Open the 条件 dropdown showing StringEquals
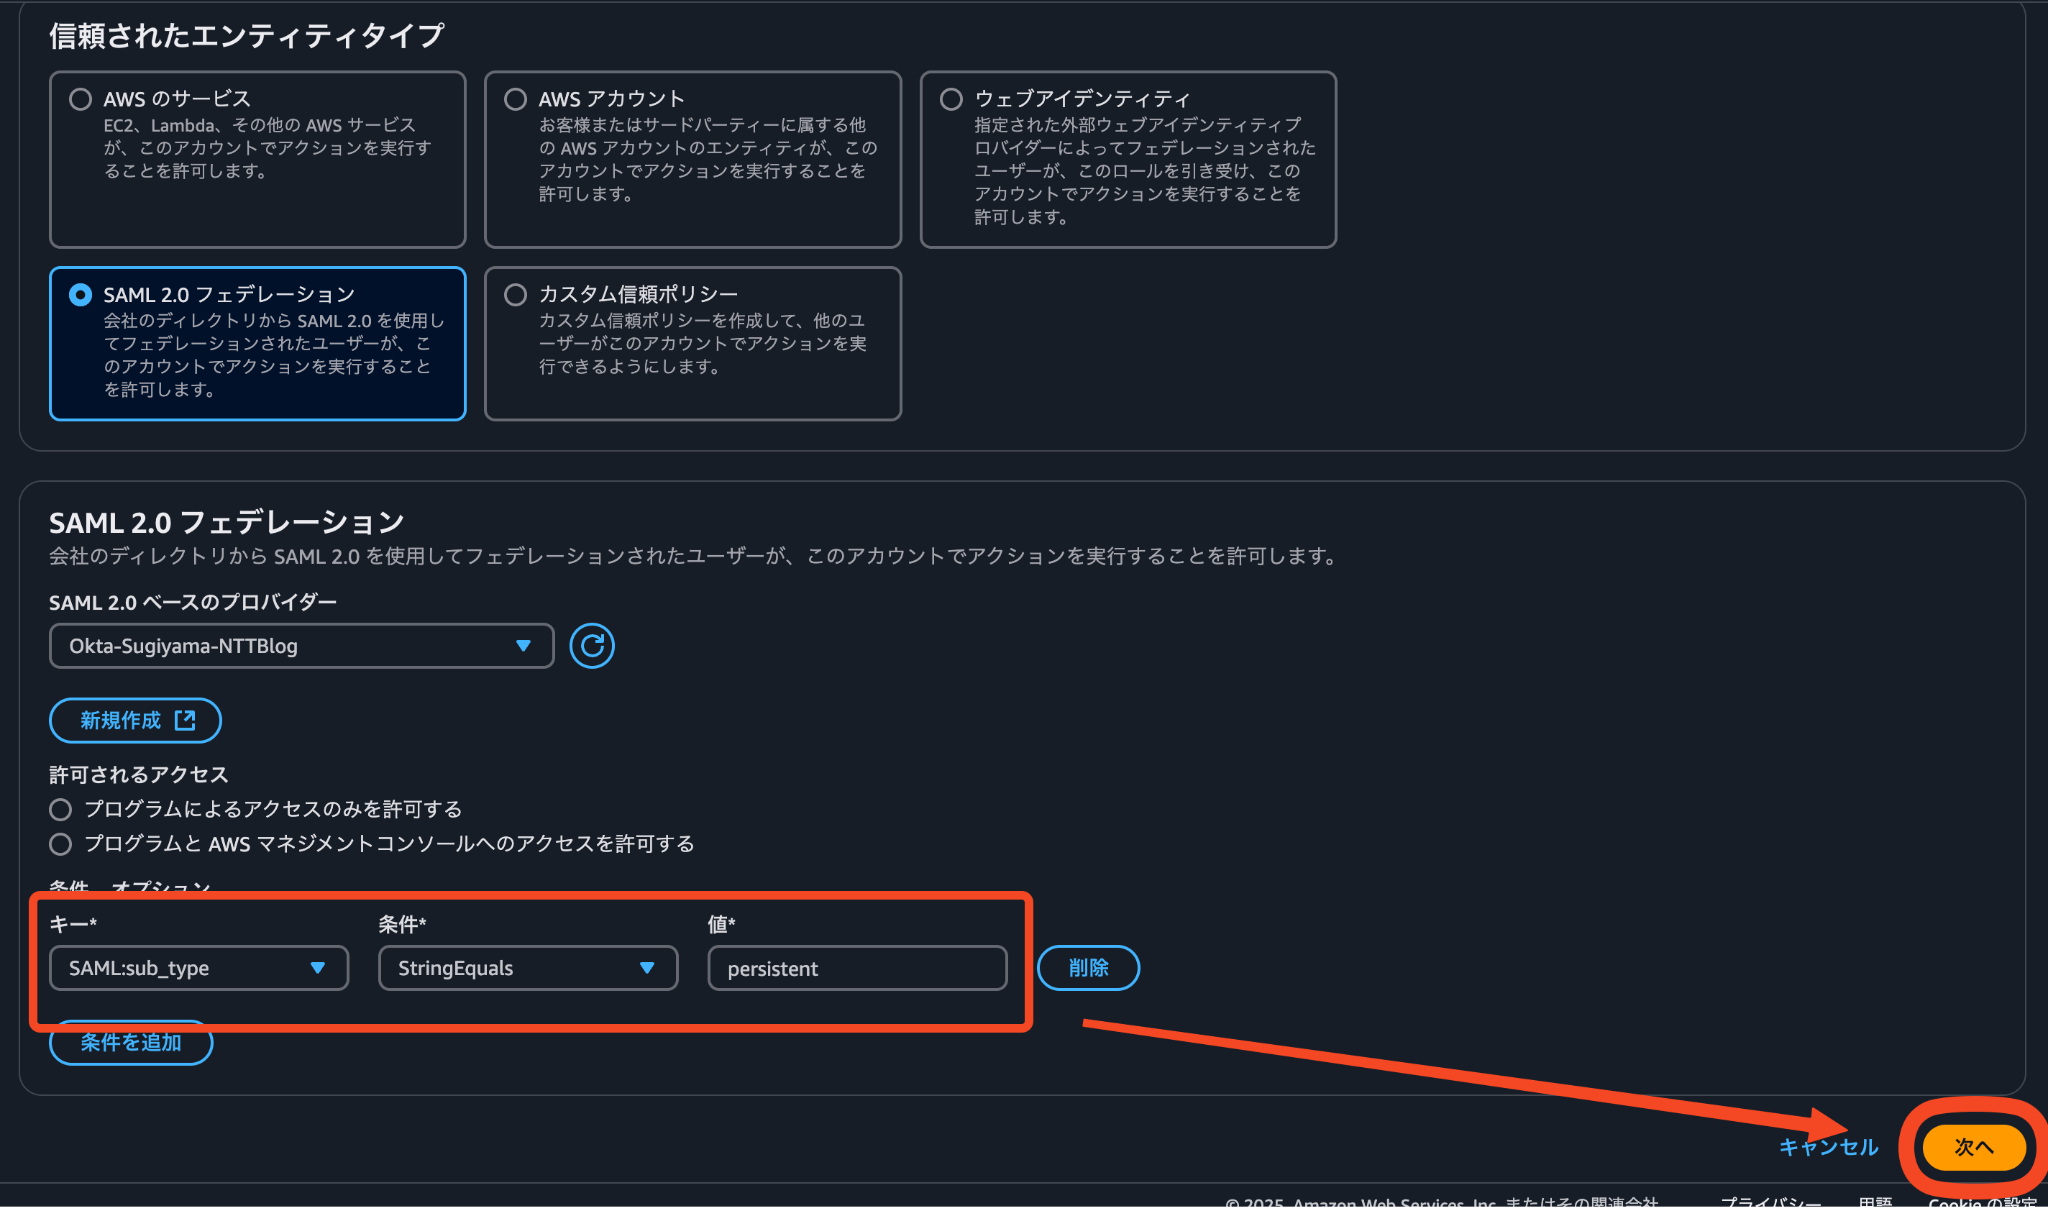 click(528, 968)
